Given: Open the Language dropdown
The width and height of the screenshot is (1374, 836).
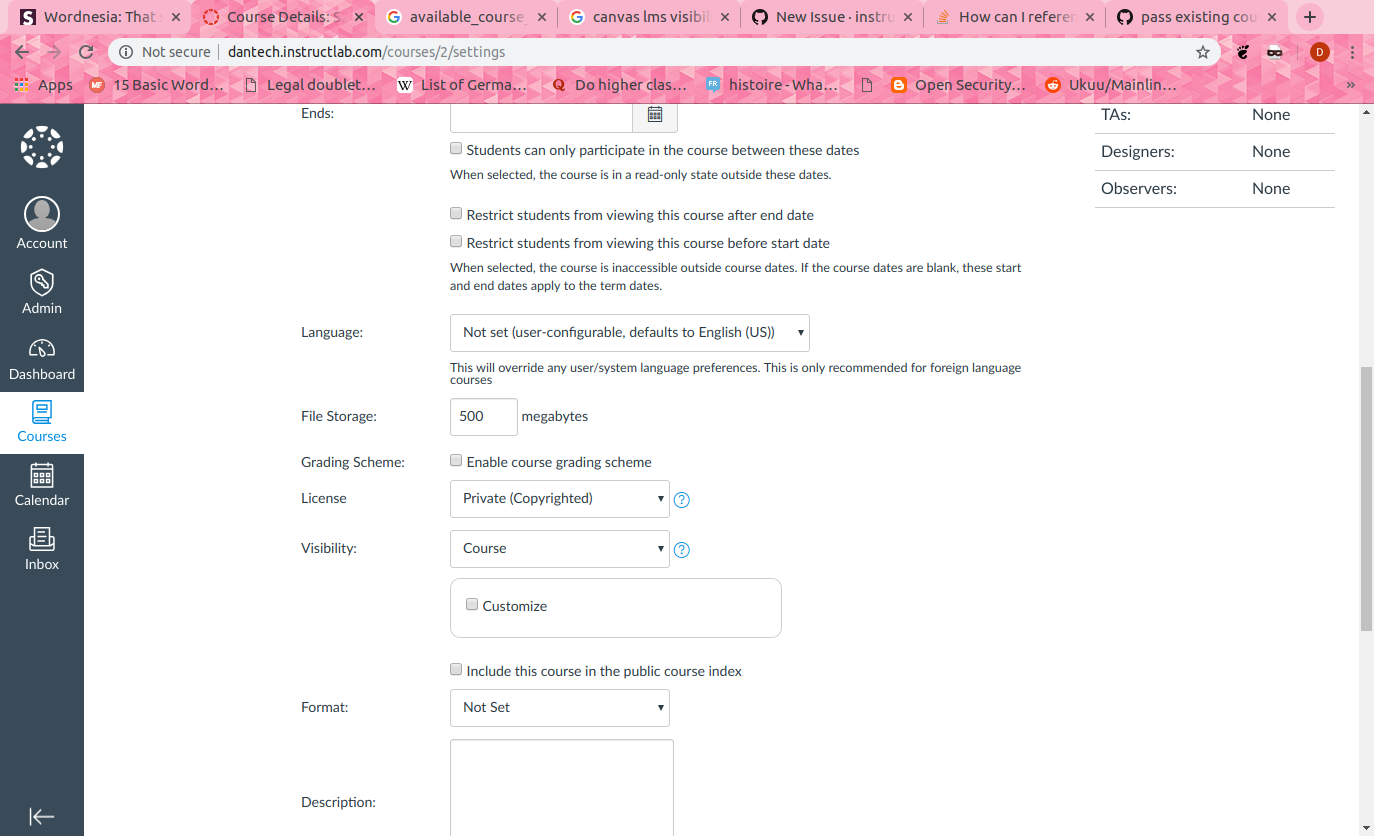Looking at the screenshot, I should (x=629, y=332).
